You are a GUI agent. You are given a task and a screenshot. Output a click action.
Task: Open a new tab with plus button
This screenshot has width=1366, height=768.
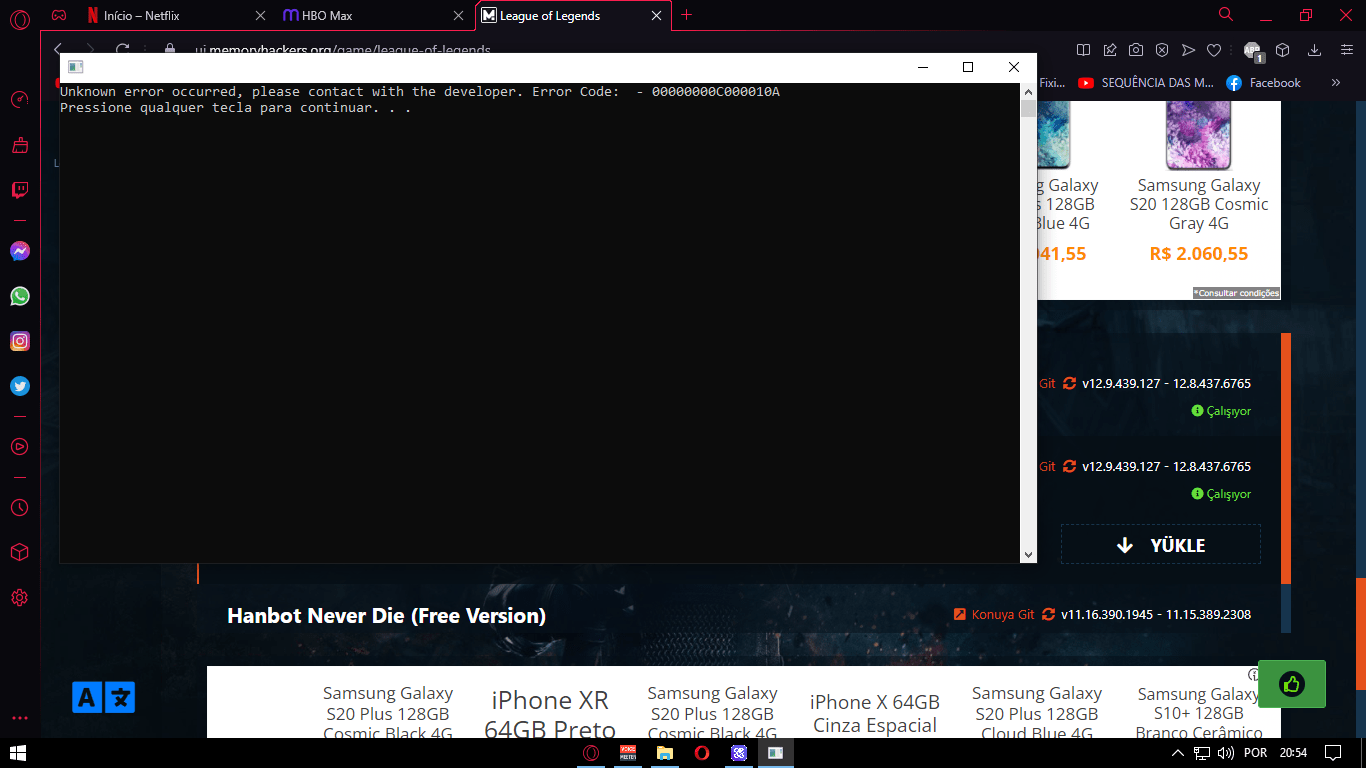tap(687, 15)
